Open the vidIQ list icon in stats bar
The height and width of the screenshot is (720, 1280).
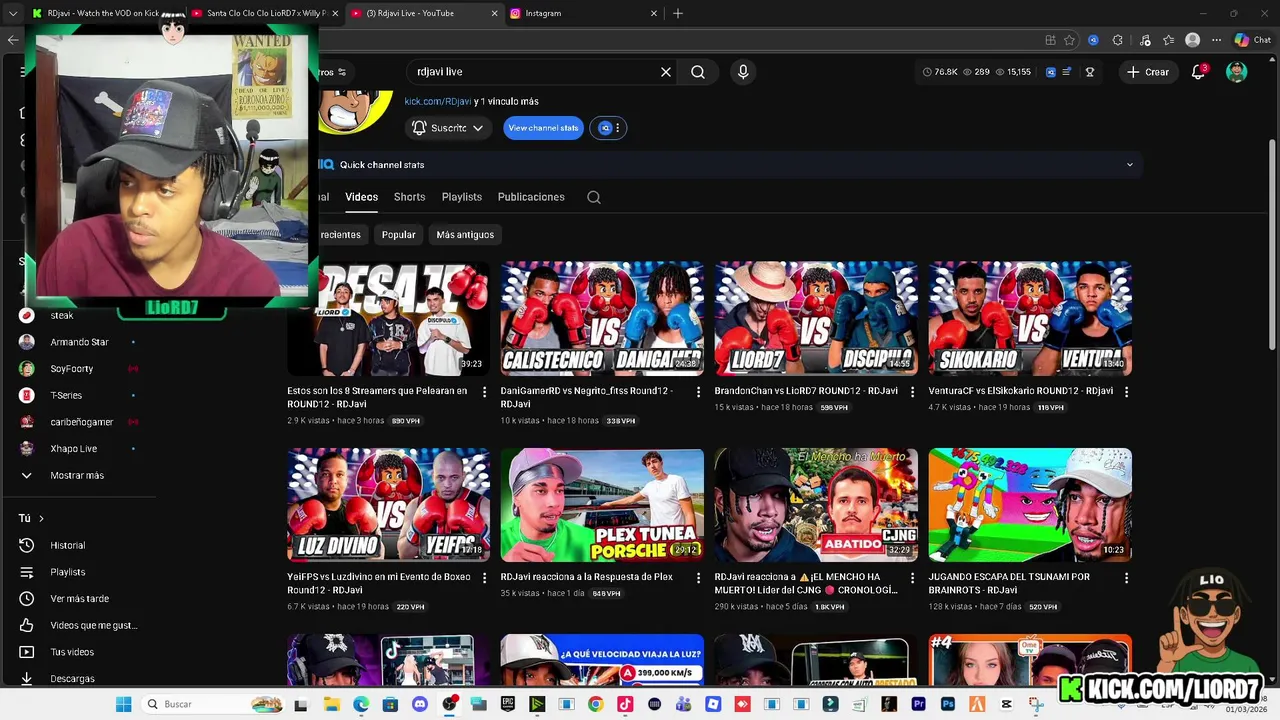point(1067,72)
